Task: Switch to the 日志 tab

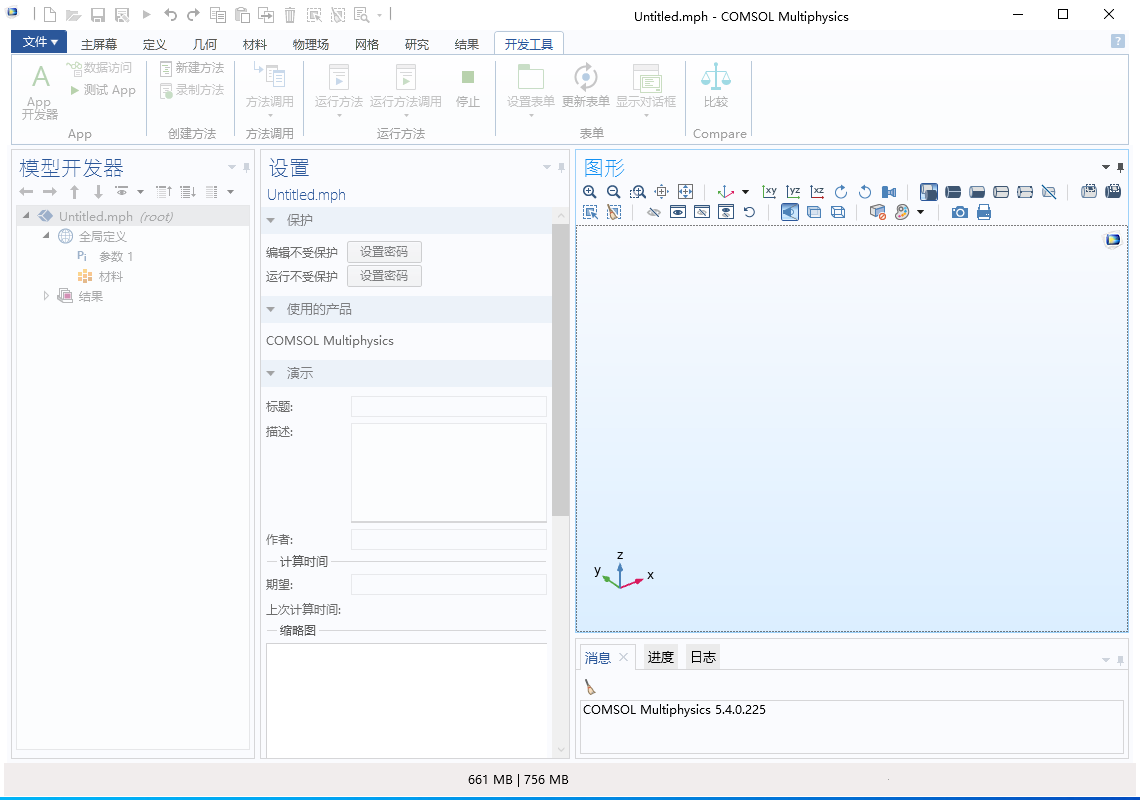Action: [703, 657]
